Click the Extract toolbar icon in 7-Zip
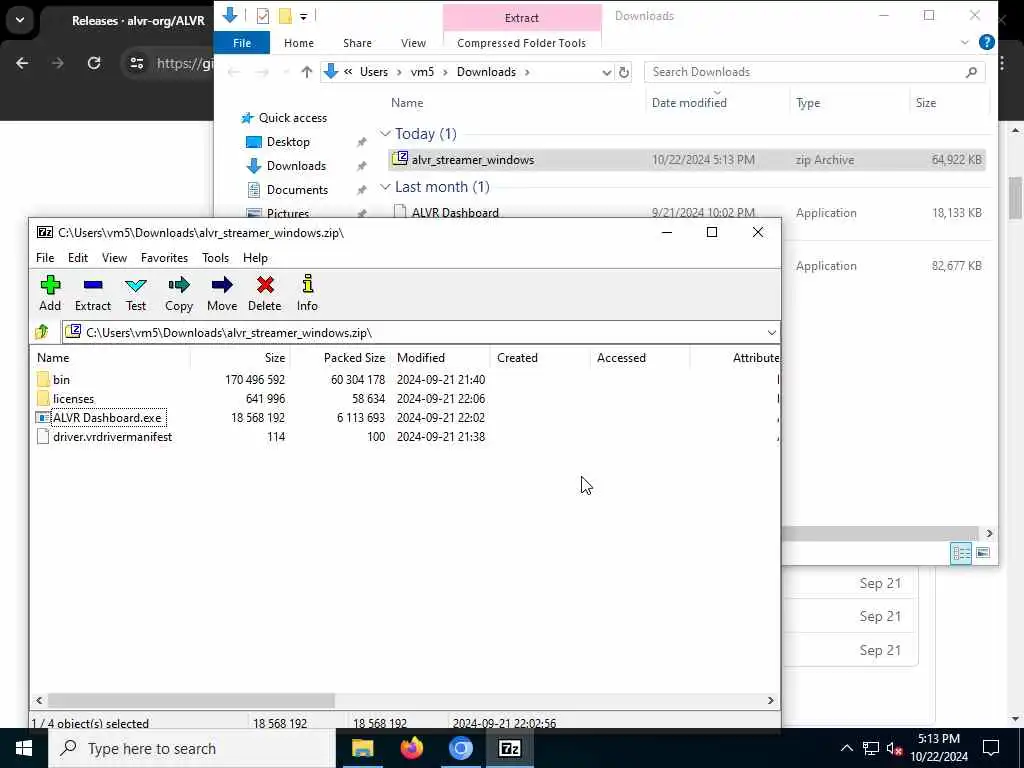Screen dimensions: 1024x768 [x=93, y=293]
